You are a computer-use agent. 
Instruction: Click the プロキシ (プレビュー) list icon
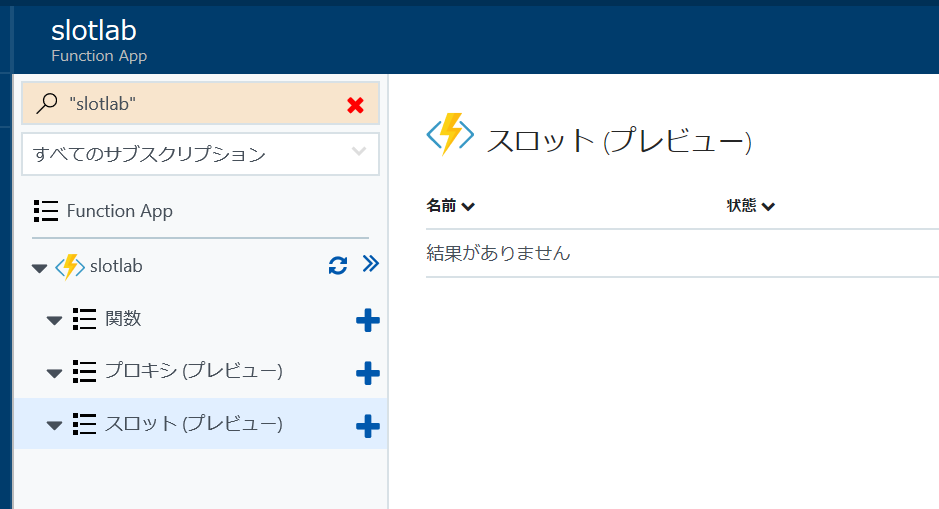coord(84,371)
